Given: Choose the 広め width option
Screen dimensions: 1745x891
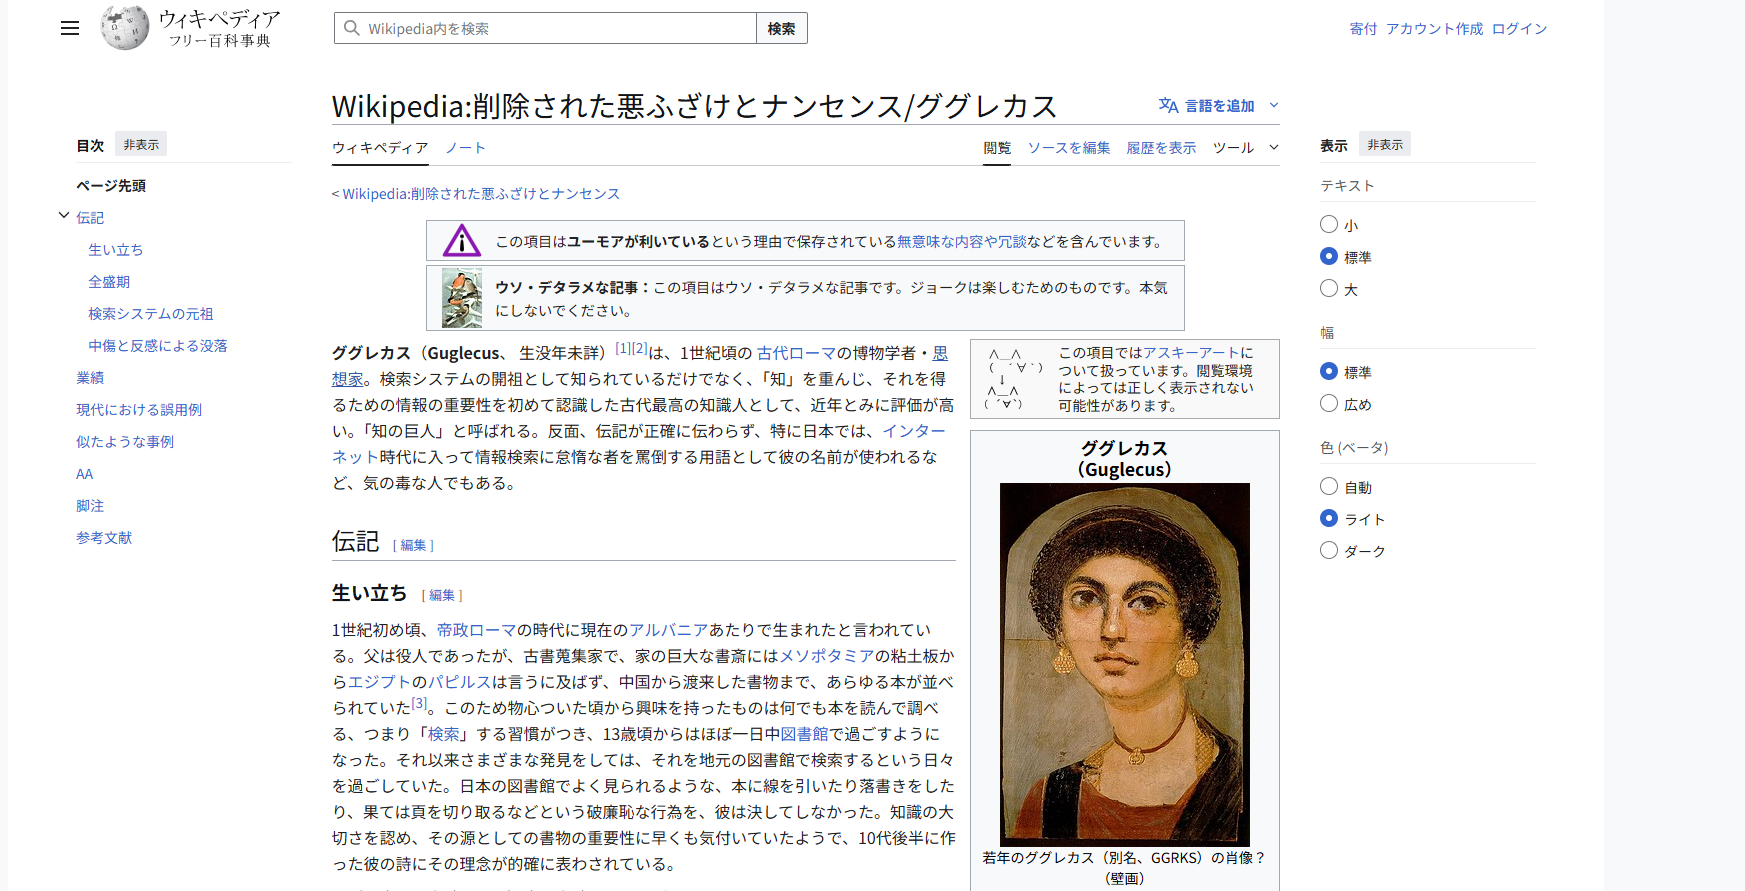Looking at the screenshot, I should tap(1329, 403).
